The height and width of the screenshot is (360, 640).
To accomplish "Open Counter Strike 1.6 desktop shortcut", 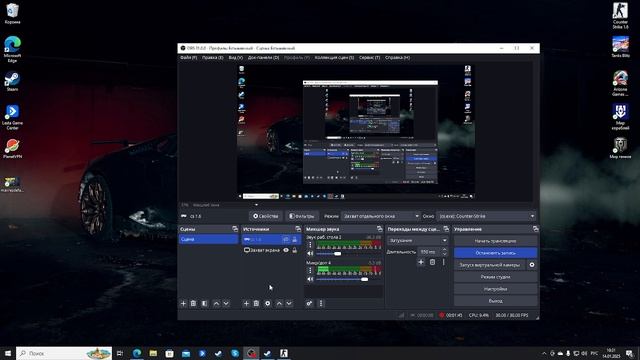I will tap(620, 15).
